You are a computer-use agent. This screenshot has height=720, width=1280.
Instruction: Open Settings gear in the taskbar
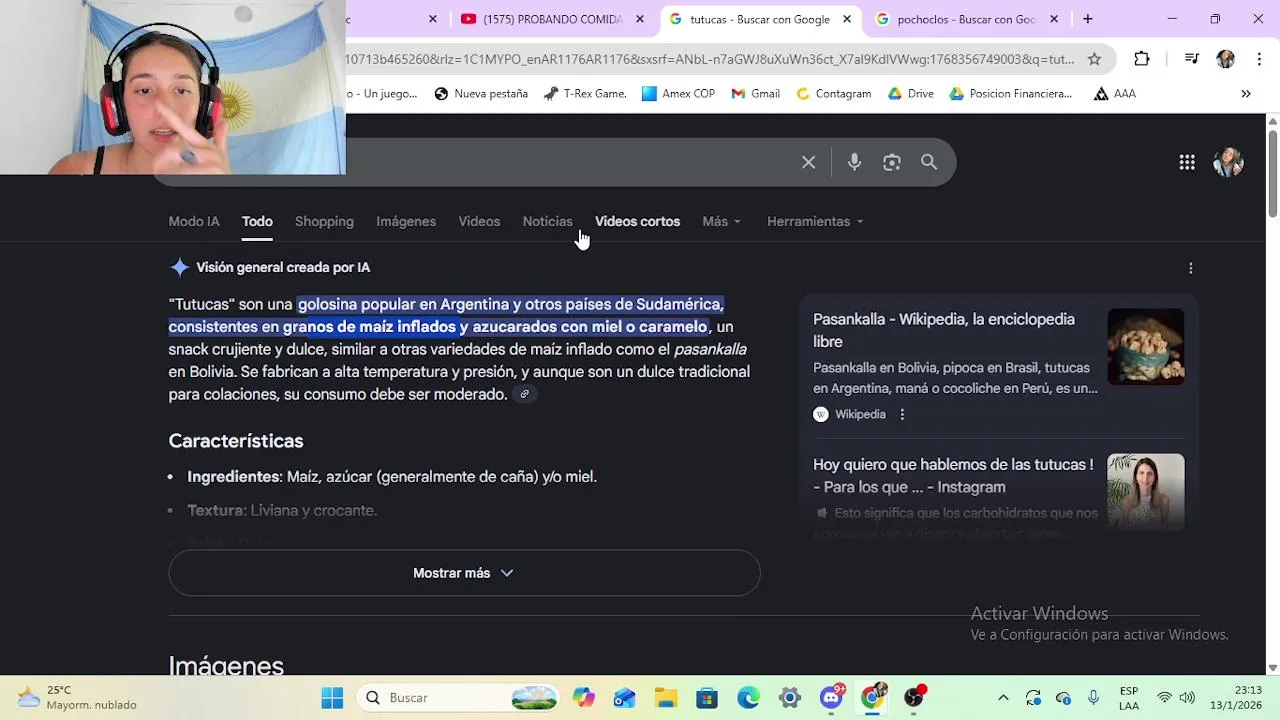tap(789, 698)
